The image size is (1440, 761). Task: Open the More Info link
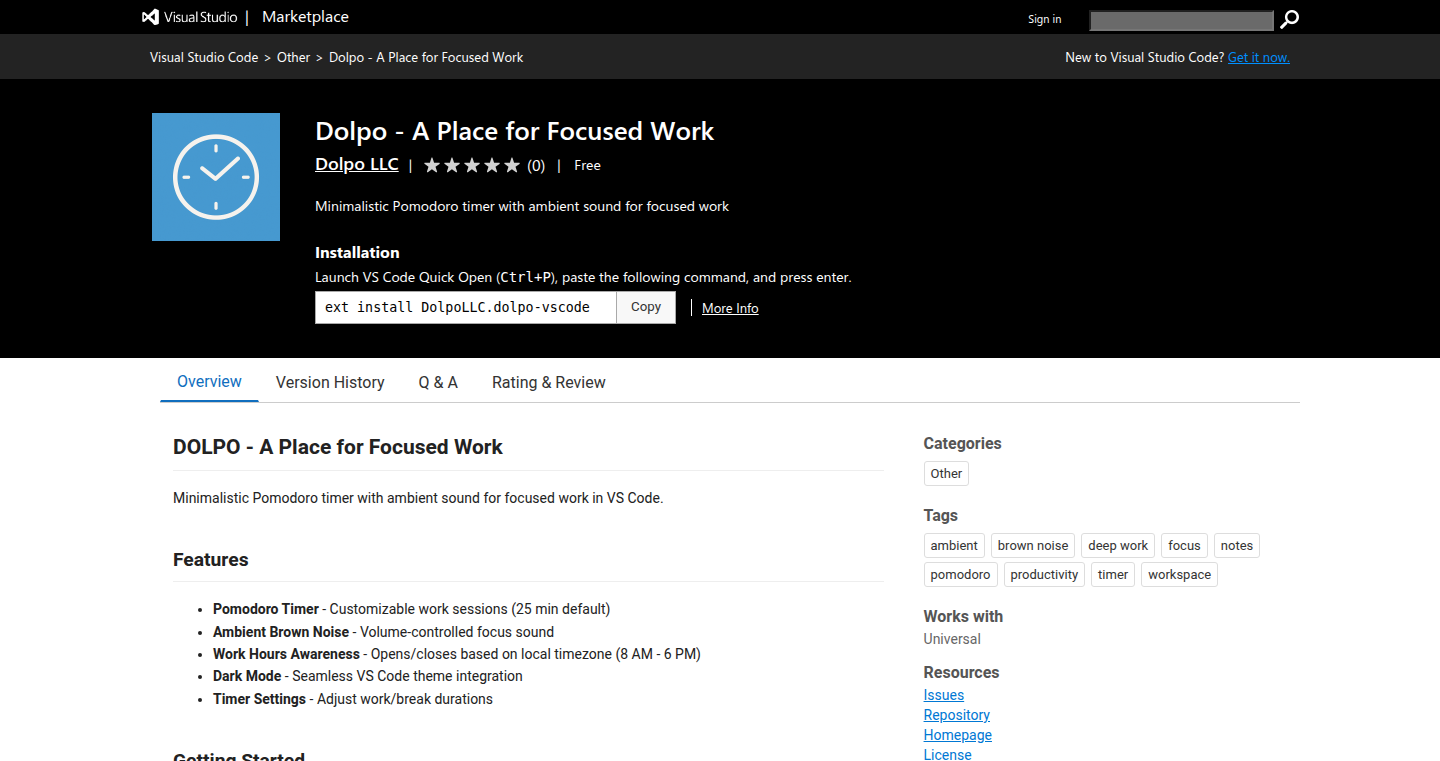click(730, 308)
